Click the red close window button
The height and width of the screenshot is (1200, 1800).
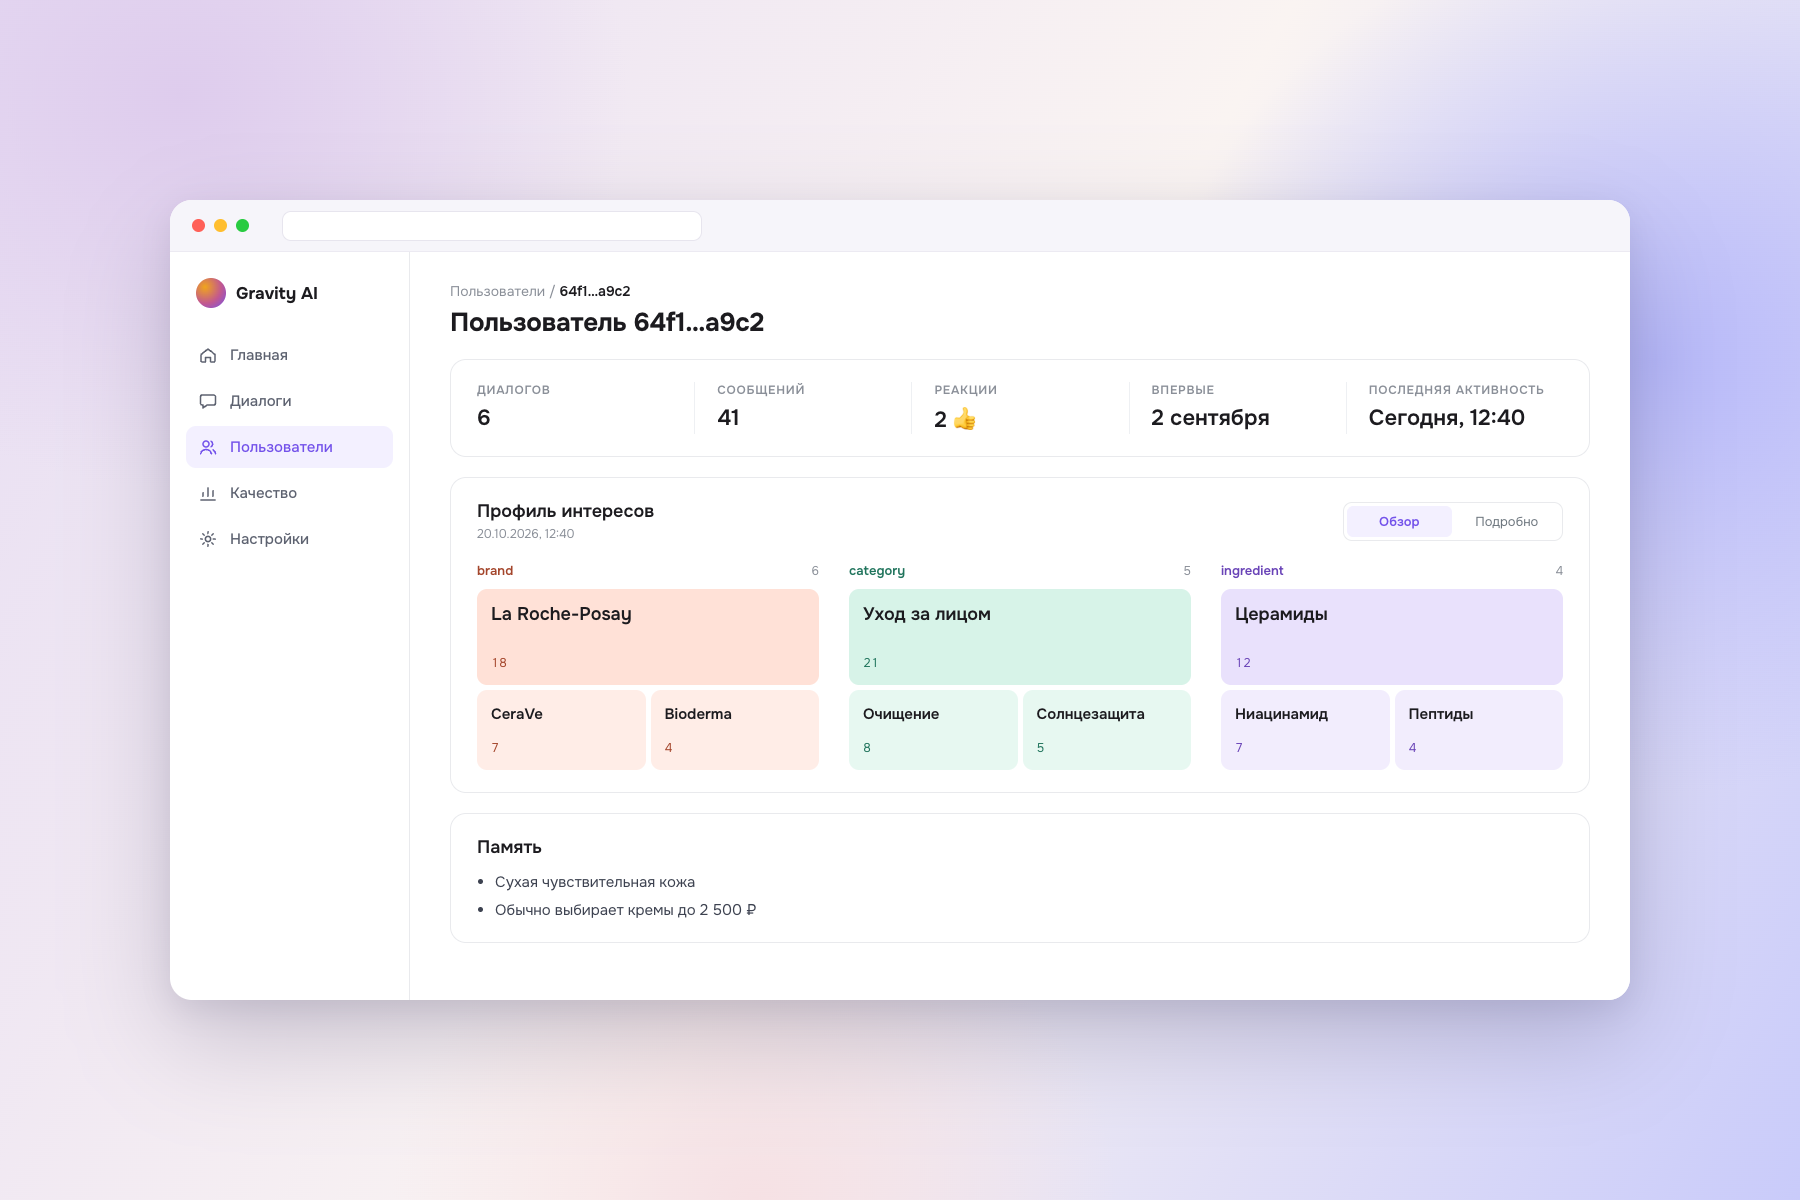(x=198, y=226)
